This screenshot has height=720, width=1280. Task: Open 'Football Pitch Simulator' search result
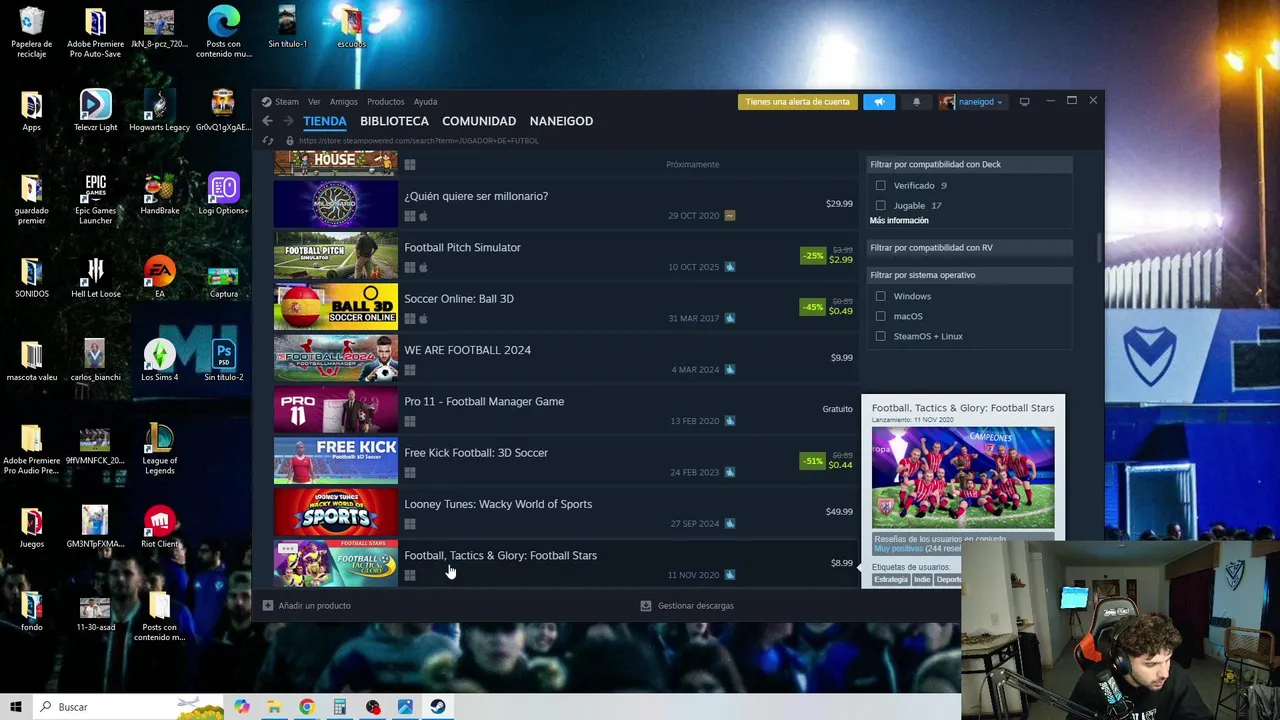(566, 256)
